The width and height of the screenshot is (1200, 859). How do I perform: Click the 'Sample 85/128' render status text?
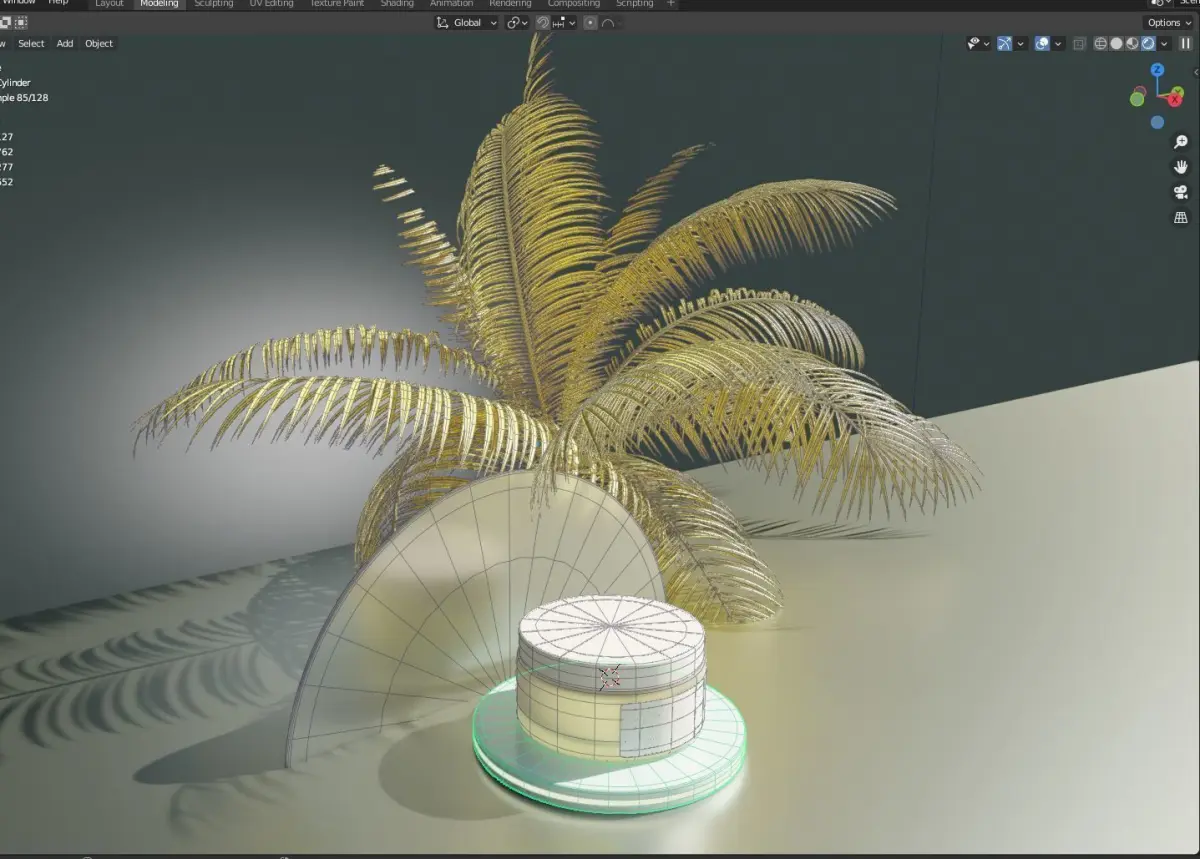pos(24,98)
